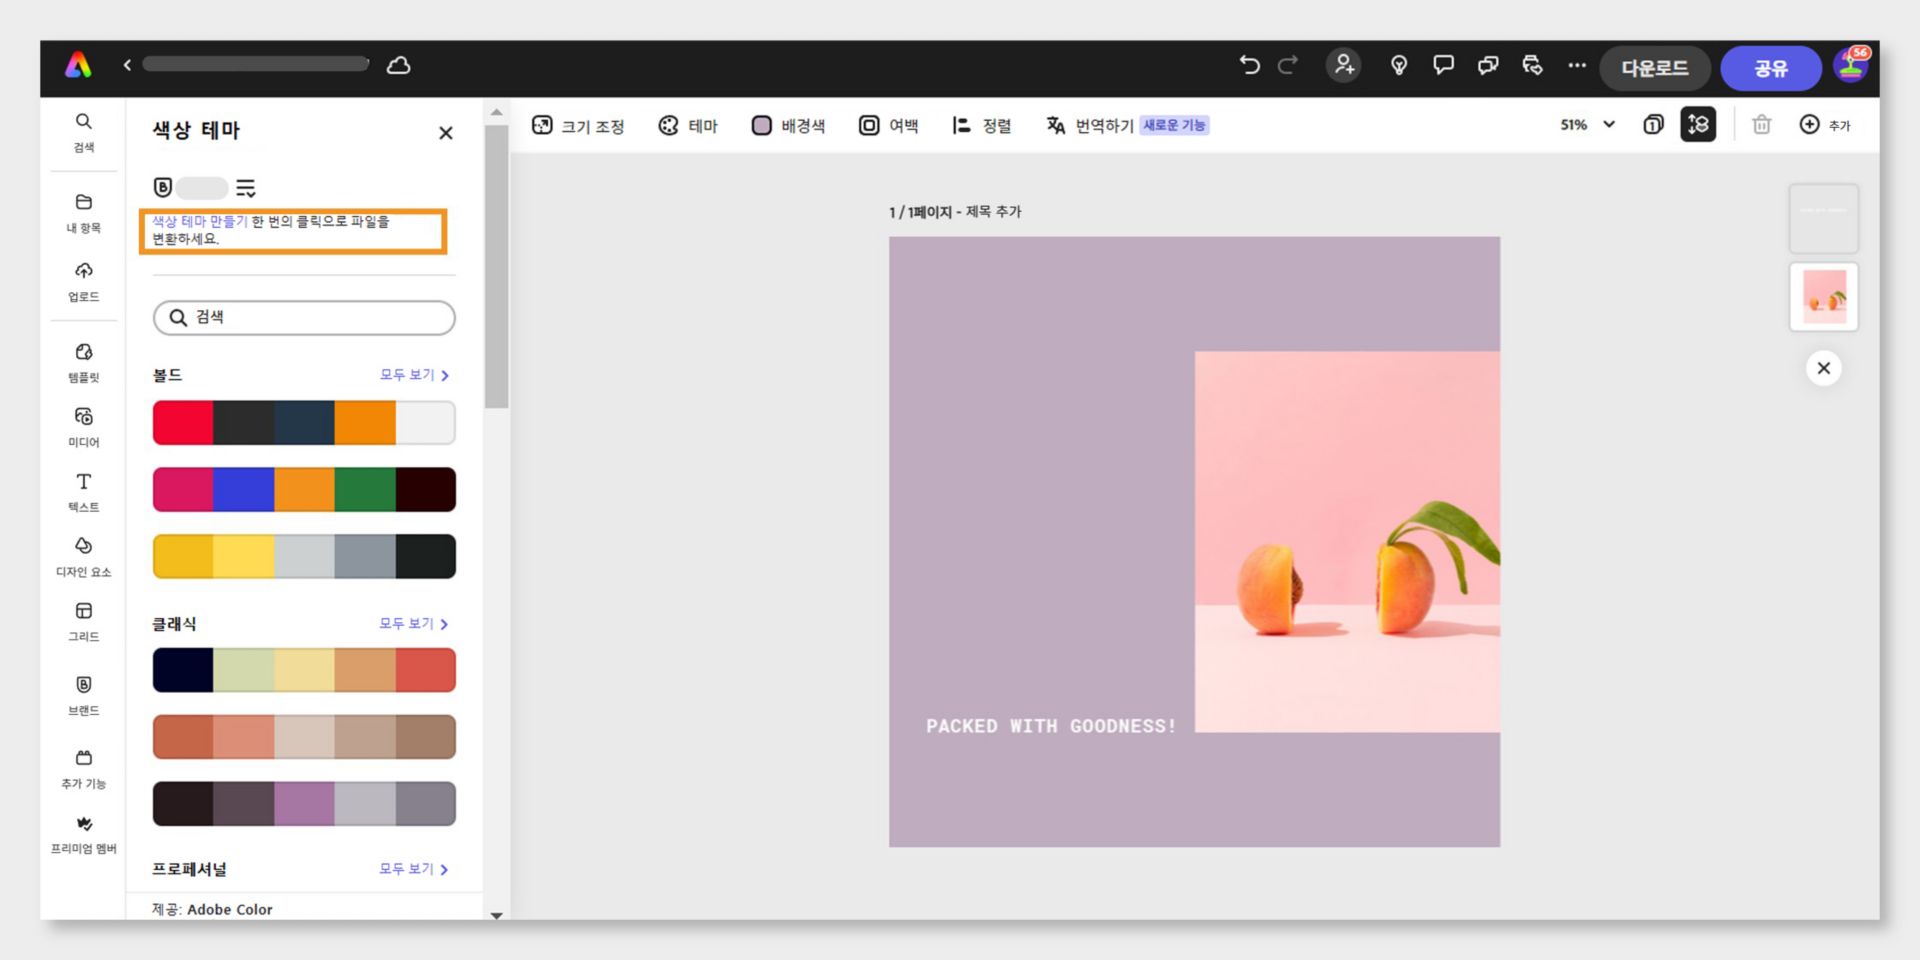Click the 제목 추가 page title label
The width and height of the screenshot is (1920, 960).
coord(993,212)
